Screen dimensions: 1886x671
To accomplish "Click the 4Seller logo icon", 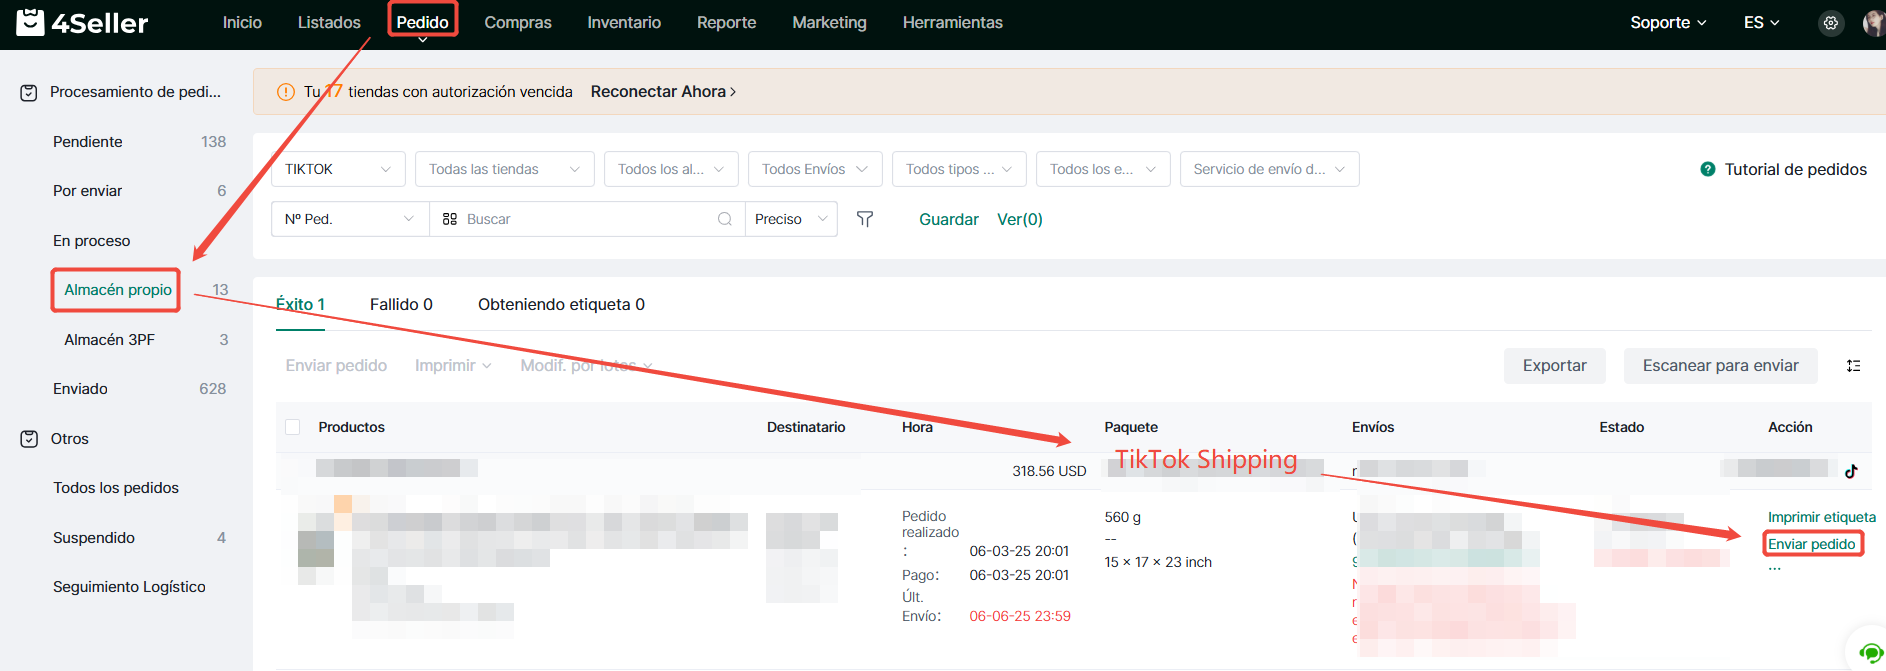I will pos(31,22).
